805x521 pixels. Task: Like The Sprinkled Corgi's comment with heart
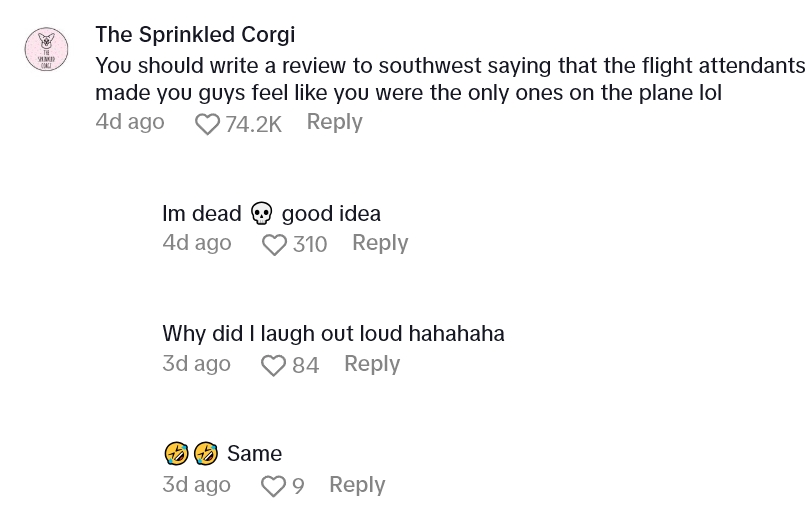coord(207,124)
